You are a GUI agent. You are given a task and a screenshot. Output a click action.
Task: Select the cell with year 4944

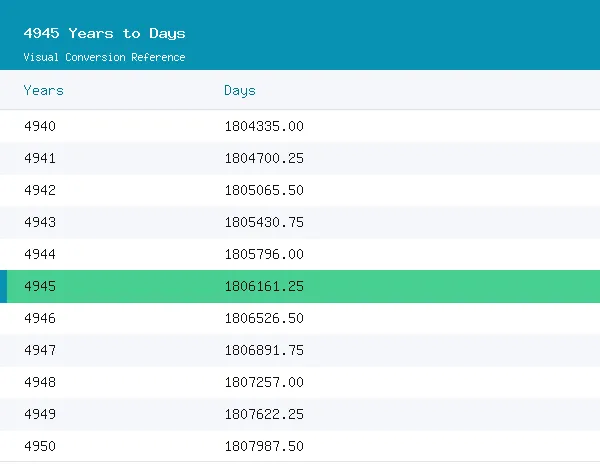point(40,254)
